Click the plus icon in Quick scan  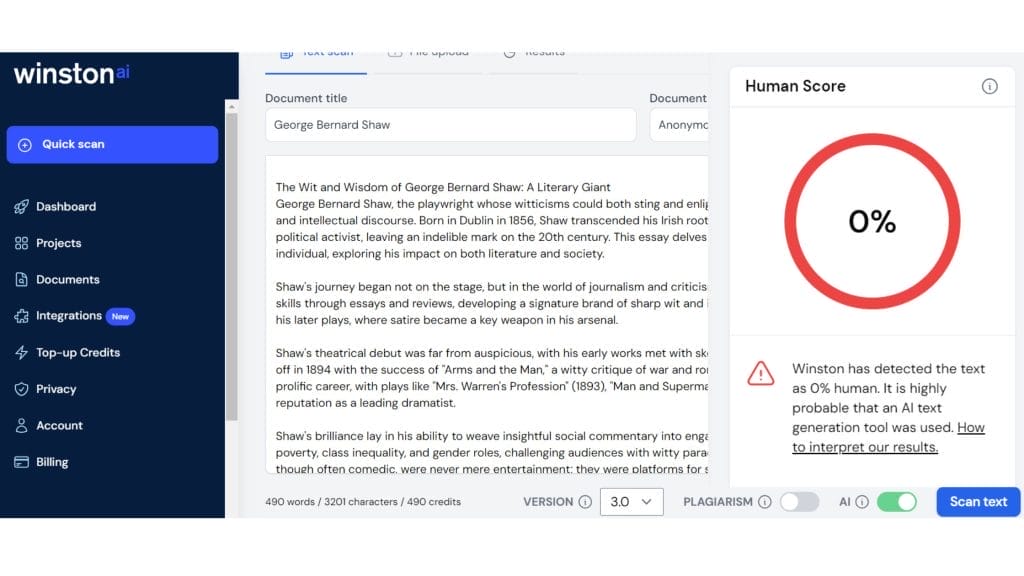click(25, 145)
